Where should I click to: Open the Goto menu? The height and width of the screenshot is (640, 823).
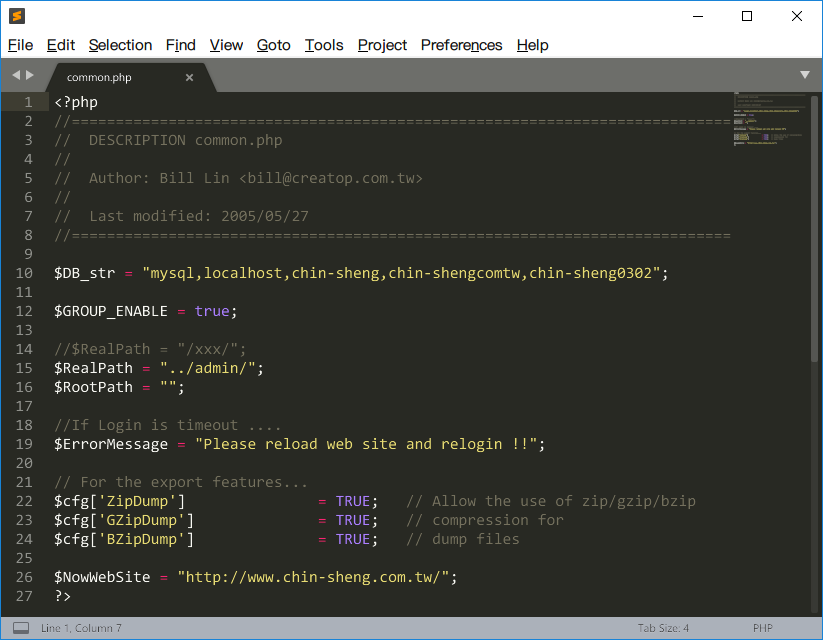(x=273, y=45)
